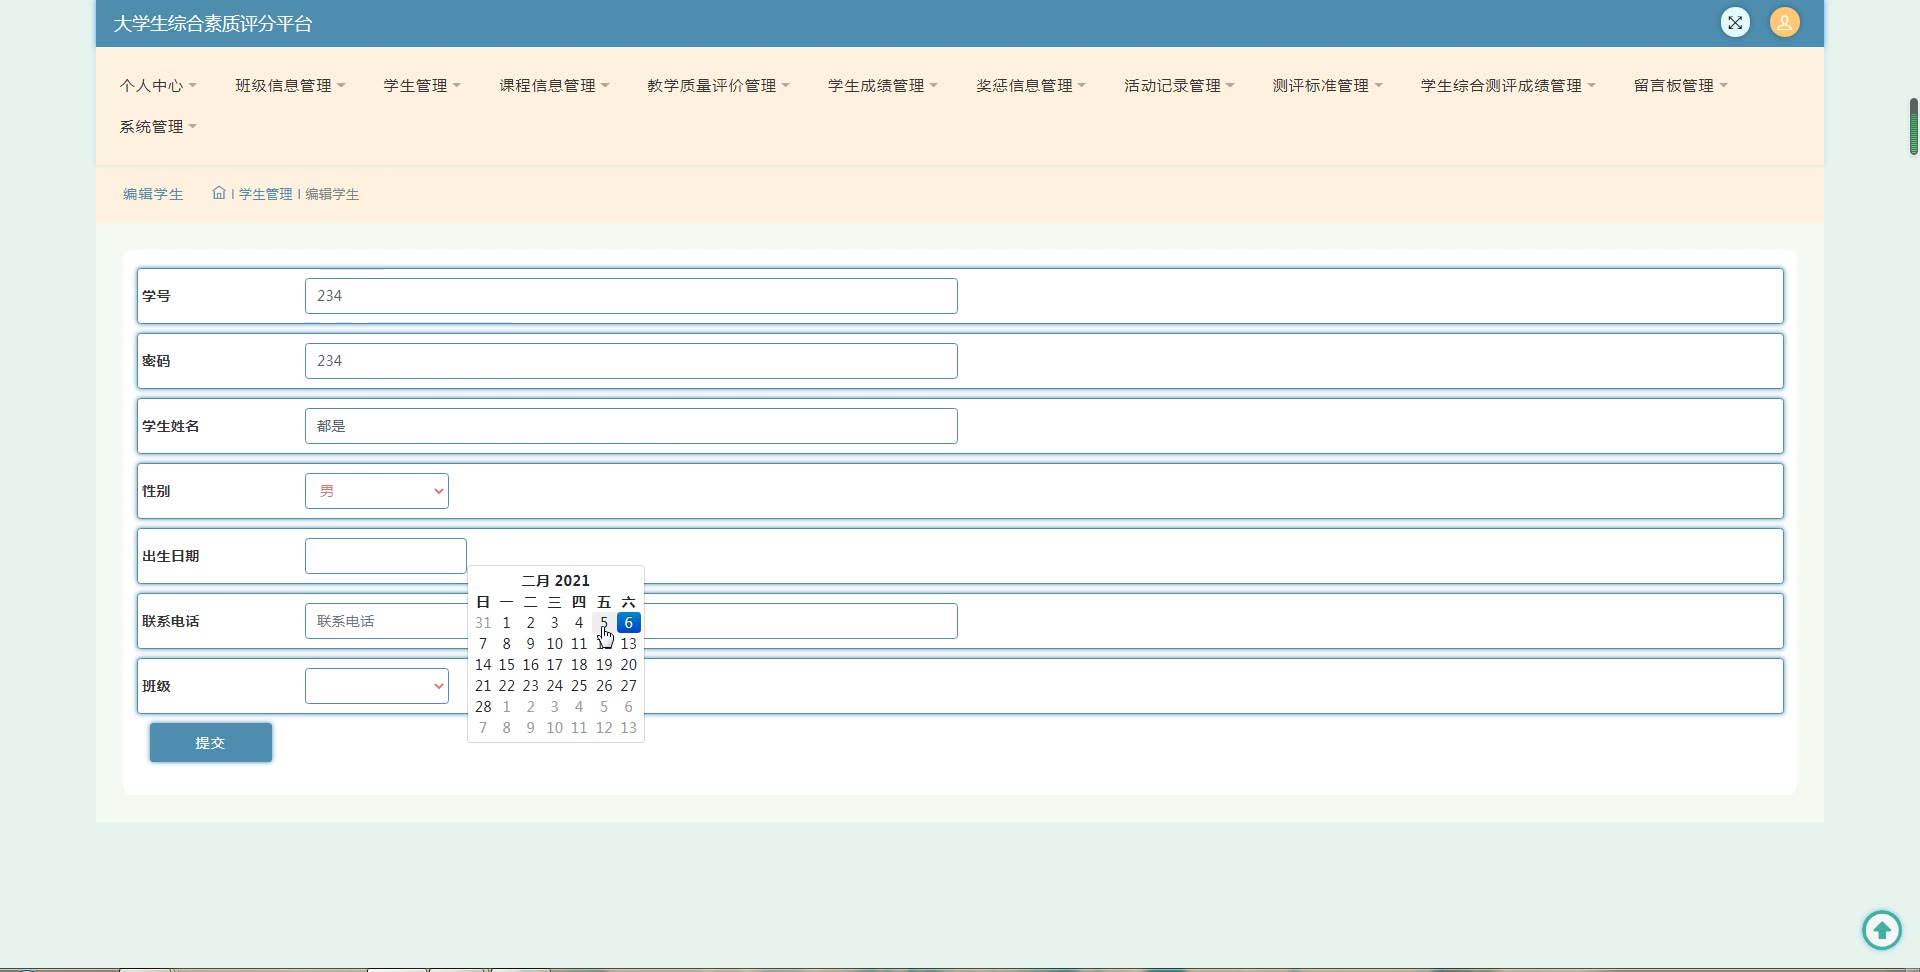
Task: Choose February 28 in the calendar
Action: [x=483, y=706]
